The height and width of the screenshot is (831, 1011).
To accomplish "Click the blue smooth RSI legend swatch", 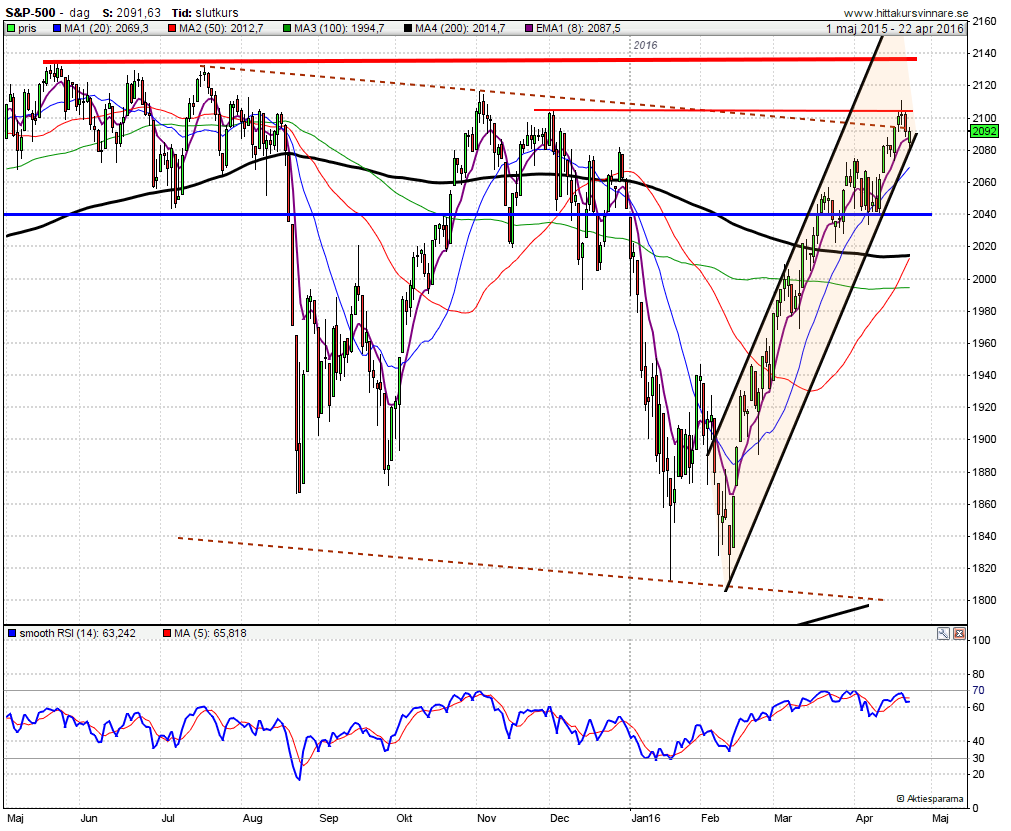I will coord(12,634).
